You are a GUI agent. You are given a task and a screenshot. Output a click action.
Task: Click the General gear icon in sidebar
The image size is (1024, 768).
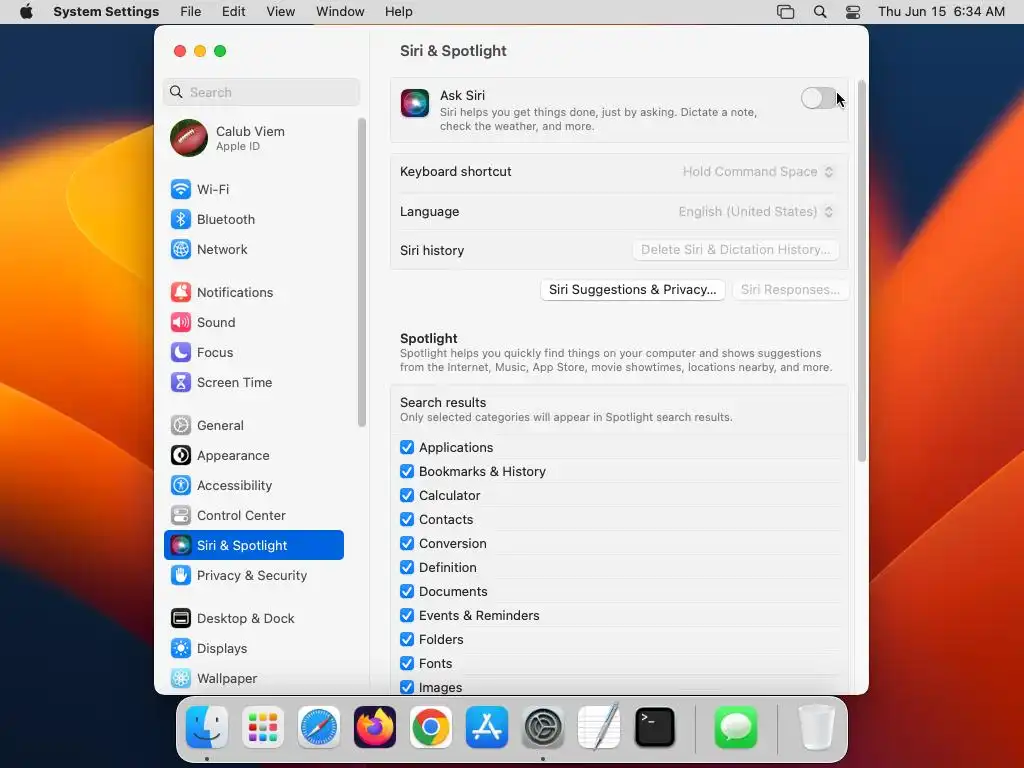(181, 426)
